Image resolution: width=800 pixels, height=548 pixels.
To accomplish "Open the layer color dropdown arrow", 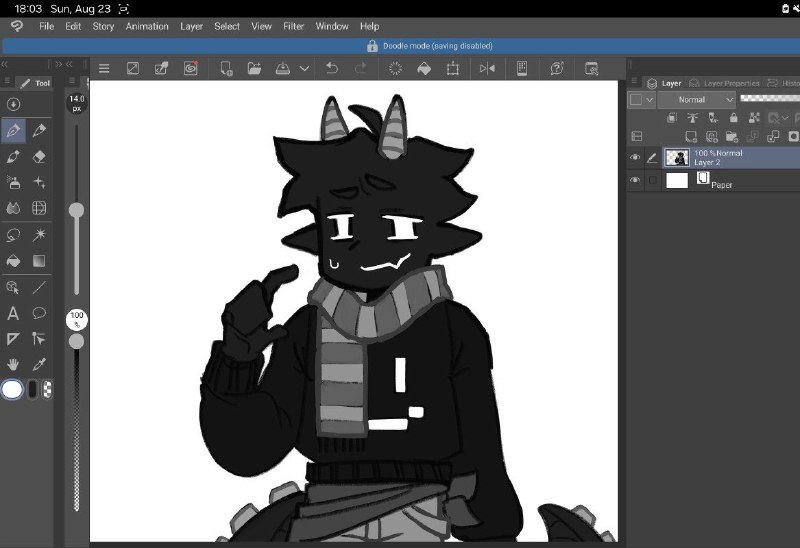I will click(x=649, y=99).
